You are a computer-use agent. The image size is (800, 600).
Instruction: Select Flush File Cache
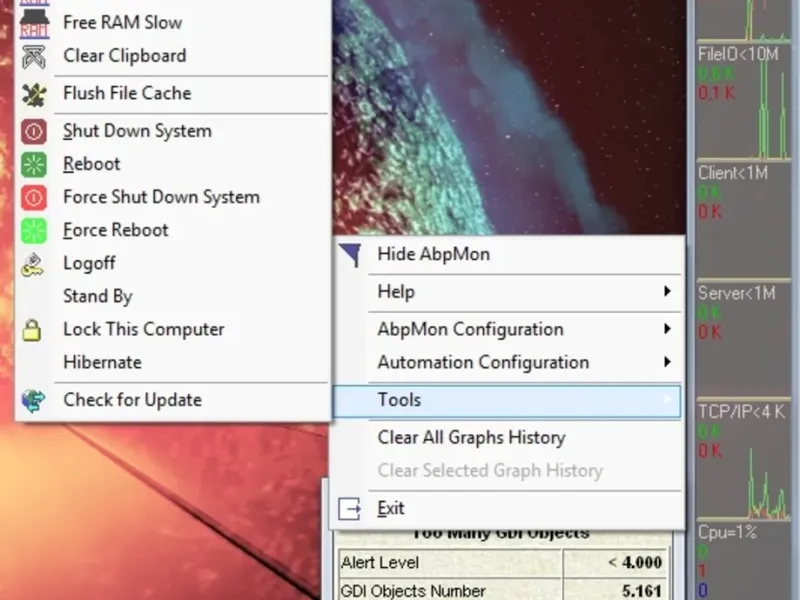click(173, 93)
